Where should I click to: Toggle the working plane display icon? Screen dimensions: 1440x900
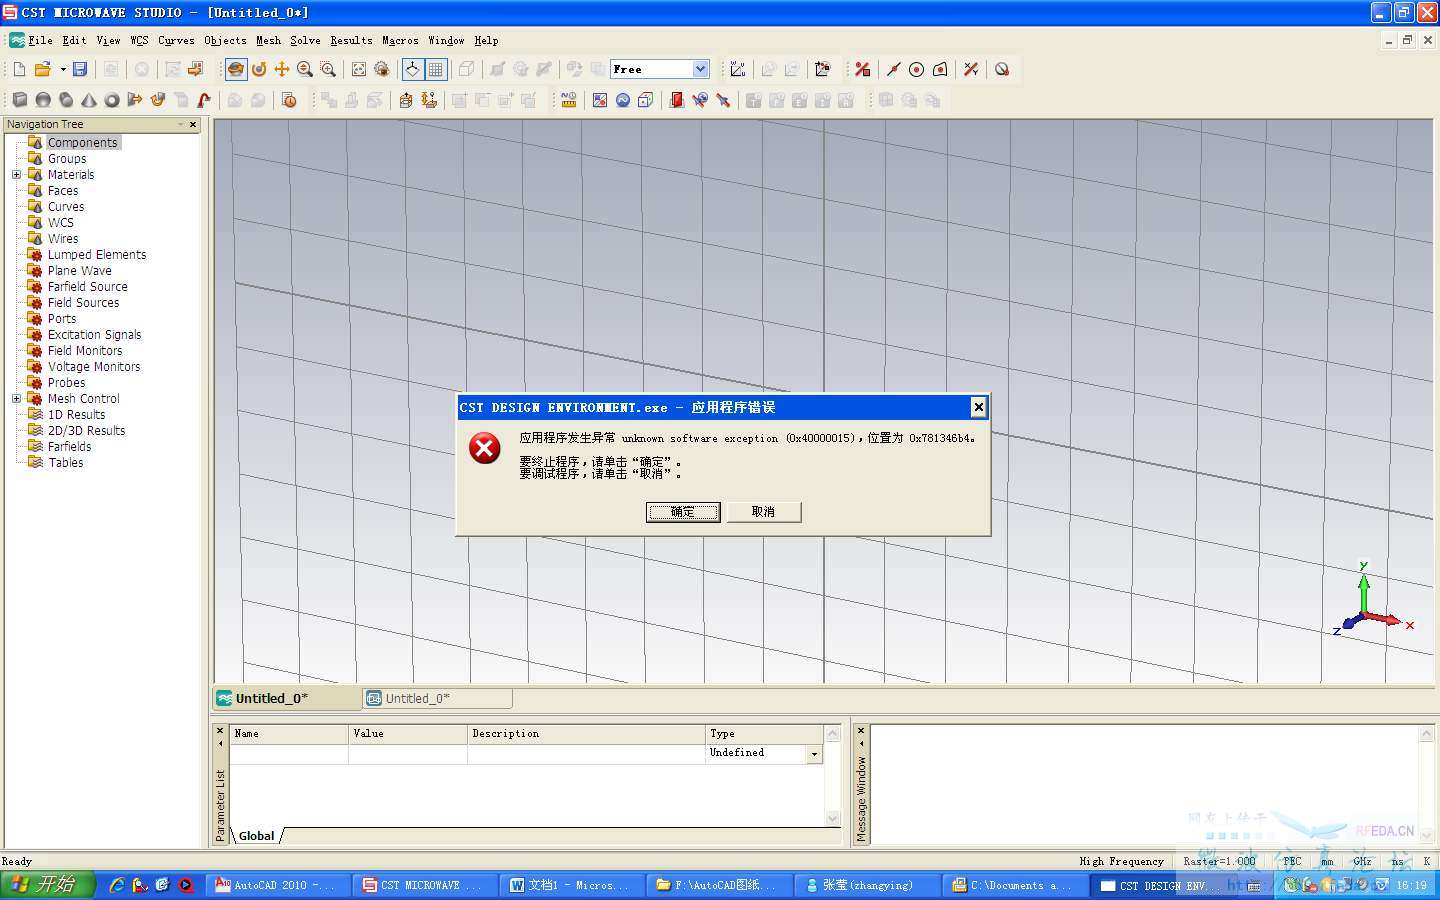(412, 69)
